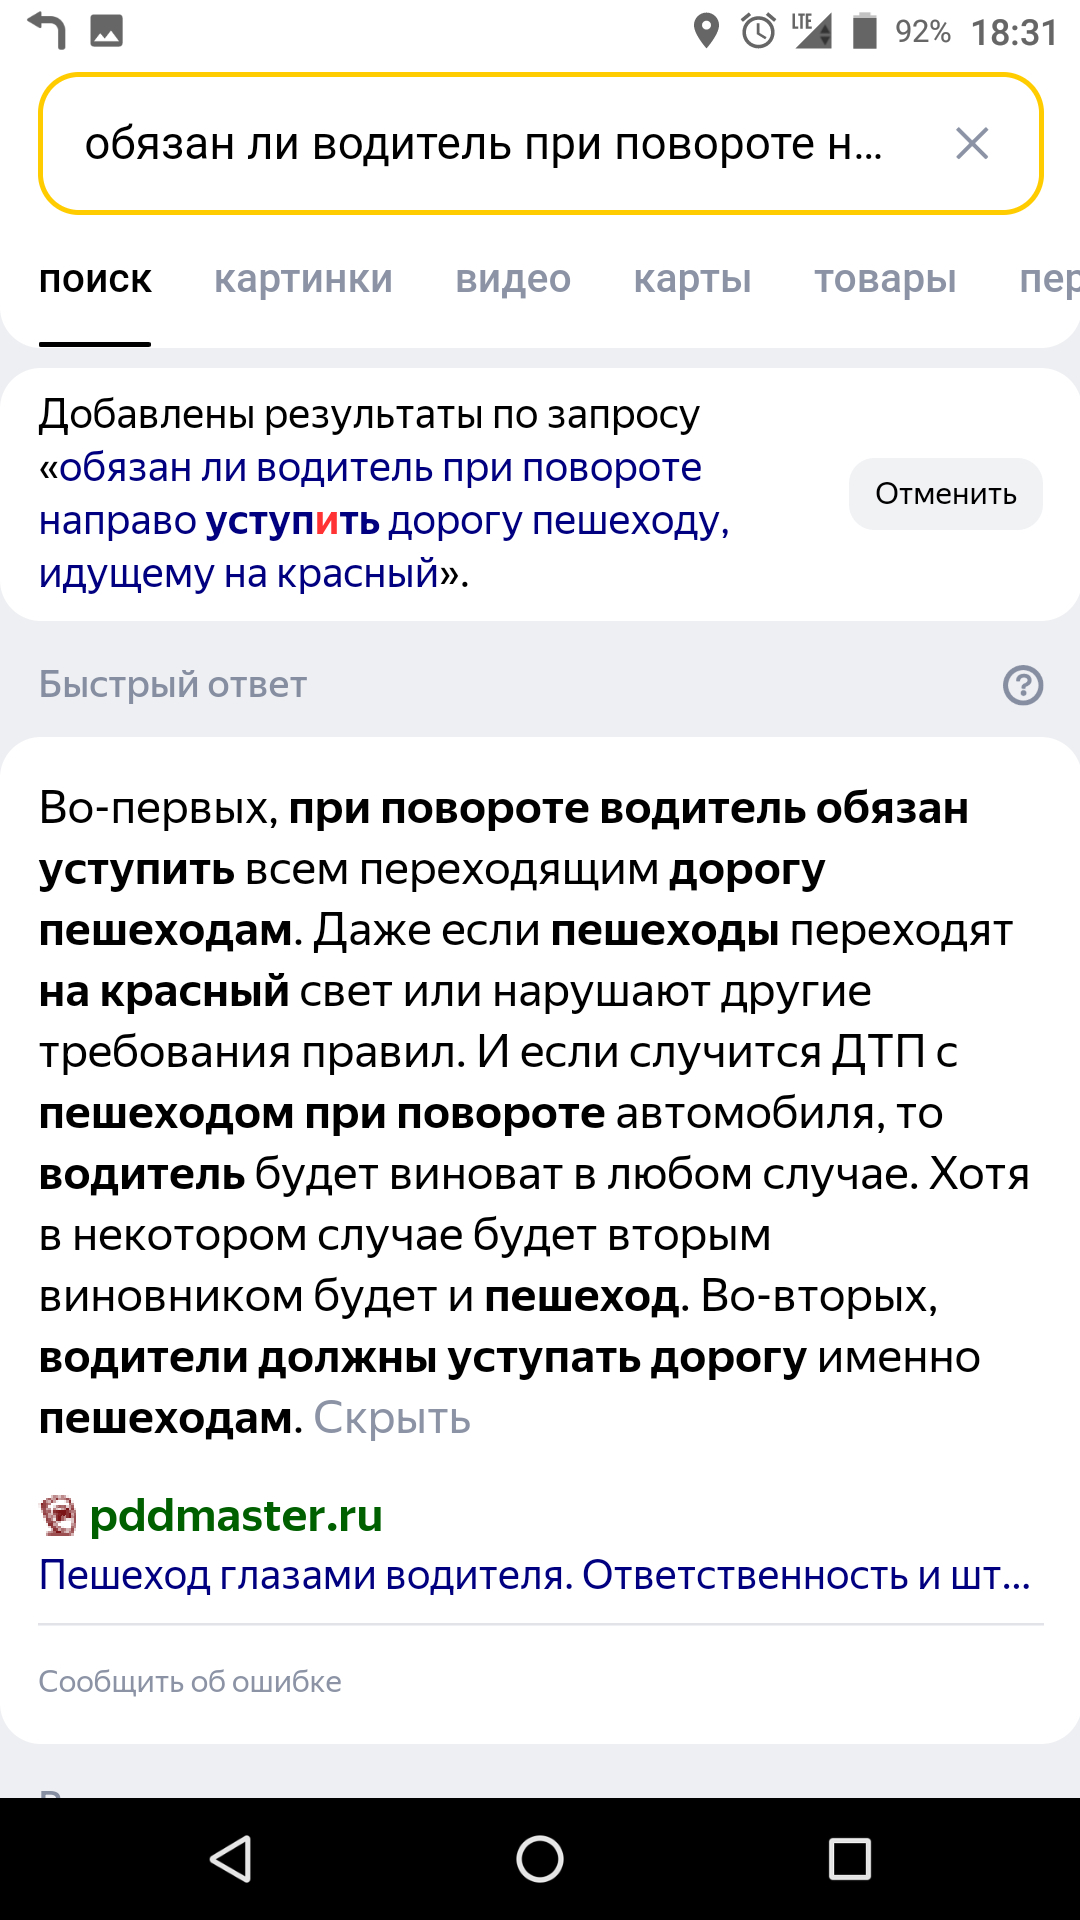Open recent apps square button
Image resolution: width=1080 pixels, height=1920 pixels.
click(850, 1860)
